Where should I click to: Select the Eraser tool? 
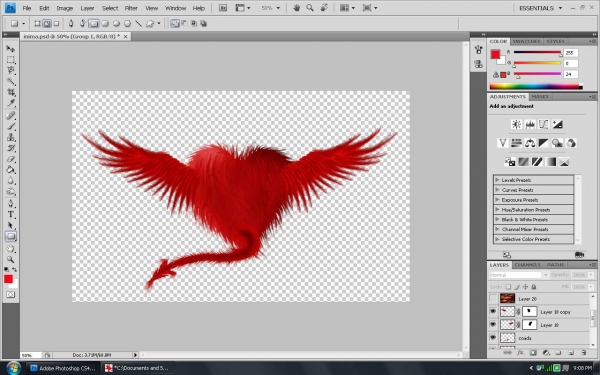click(11, 159)
